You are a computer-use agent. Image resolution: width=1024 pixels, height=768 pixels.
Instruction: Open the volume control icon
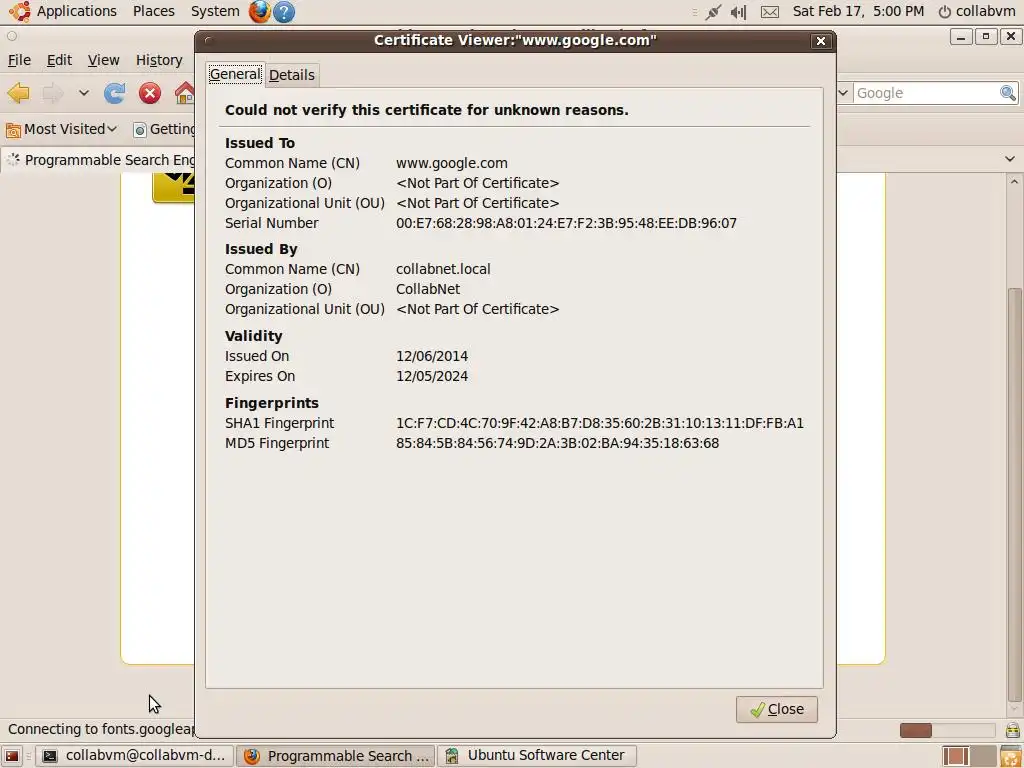[x=738, y=12]
